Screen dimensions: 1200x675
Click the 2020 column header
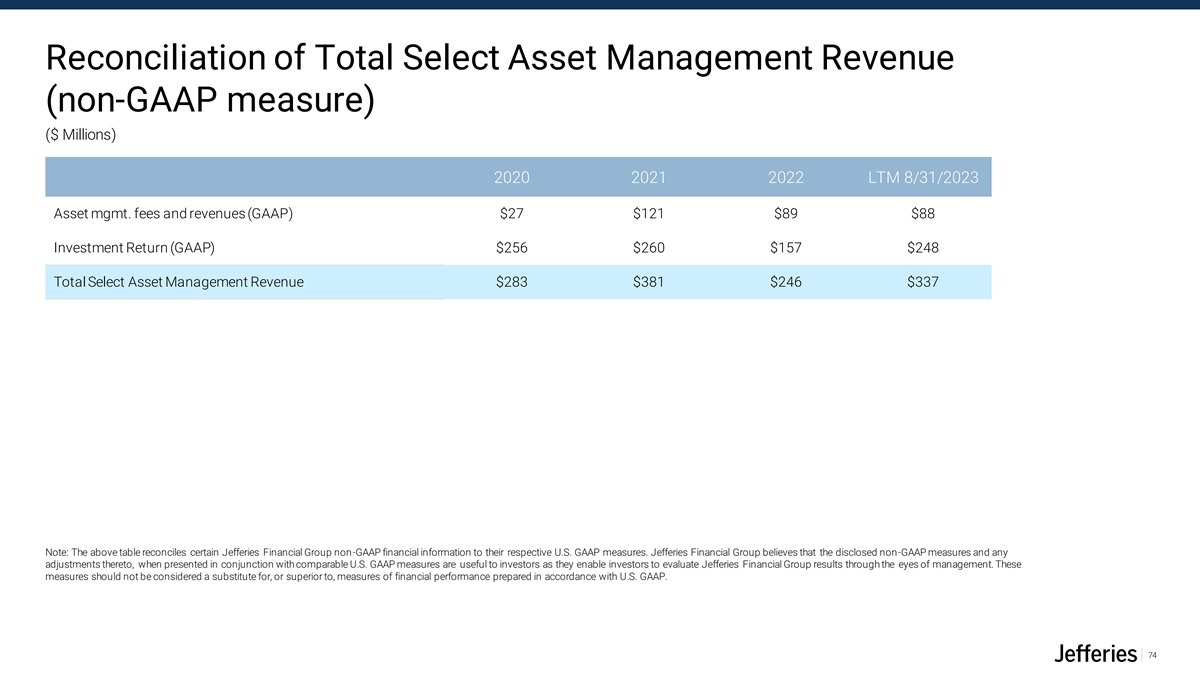(x=512, y=178)
